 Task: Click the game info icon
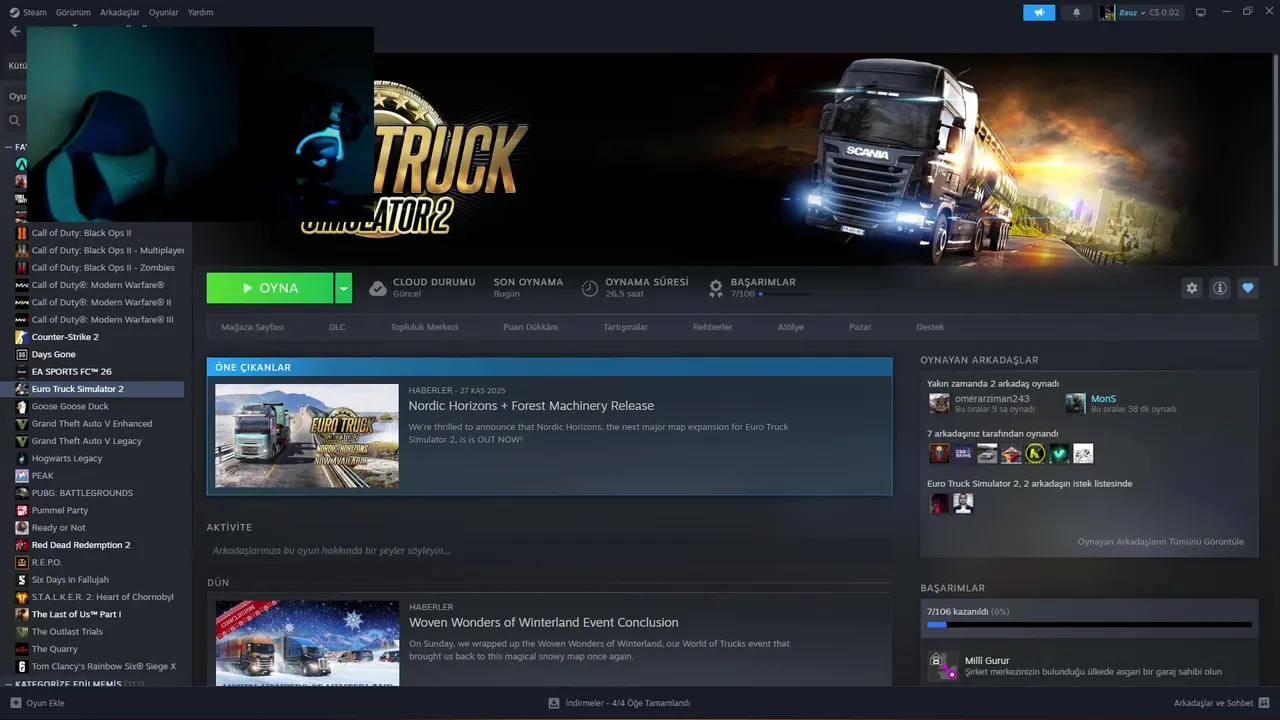(x=1219, y=288)
